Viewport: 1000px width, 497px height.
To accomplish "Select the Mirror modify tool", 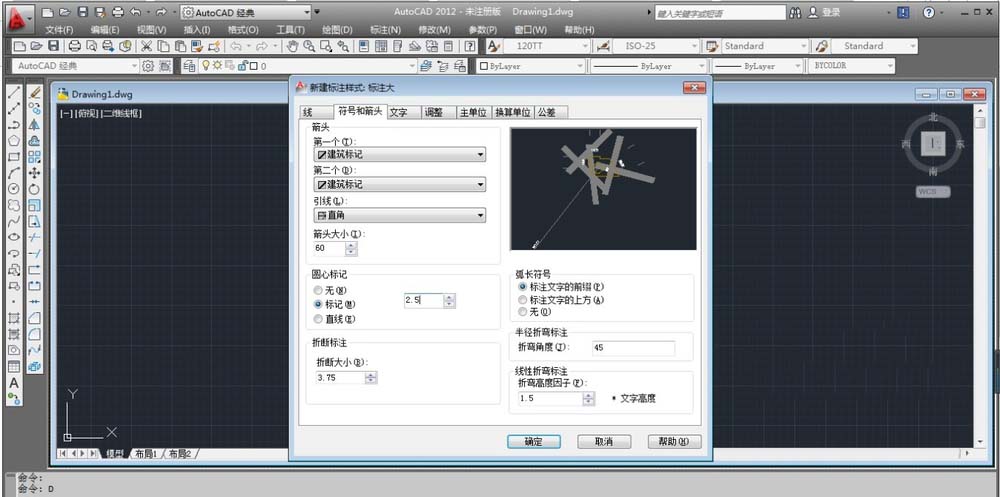I will (x=34, y=124).
